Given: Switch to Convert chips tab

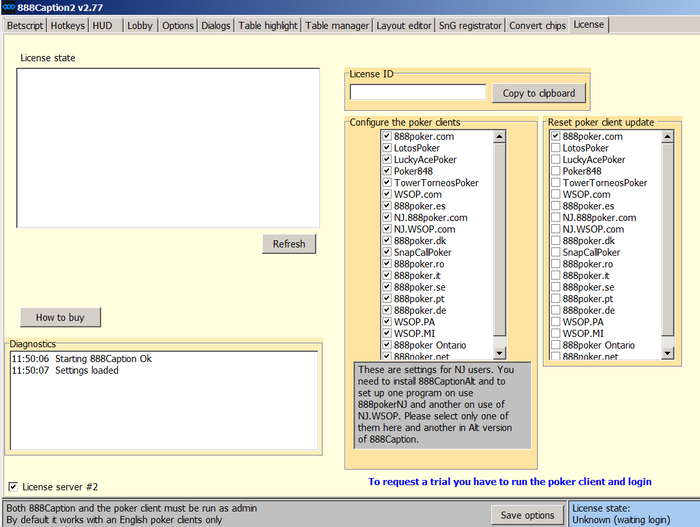Looking at the screenshot, I should pos(538,25).
